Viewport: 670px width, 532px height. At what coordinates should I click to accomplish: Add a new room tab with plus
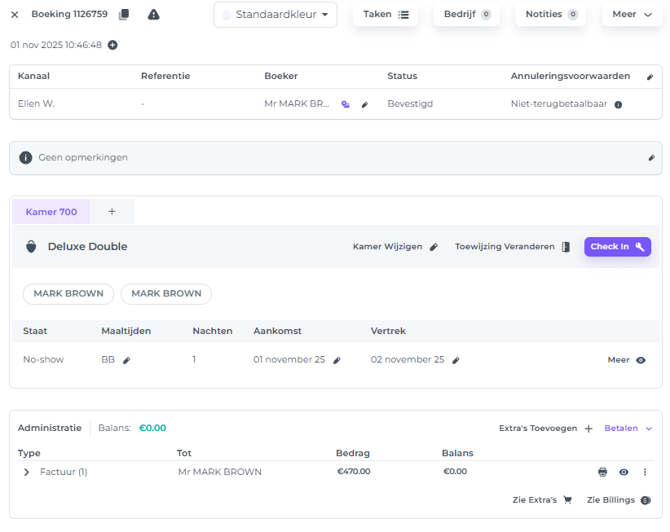tap(112, 212)
